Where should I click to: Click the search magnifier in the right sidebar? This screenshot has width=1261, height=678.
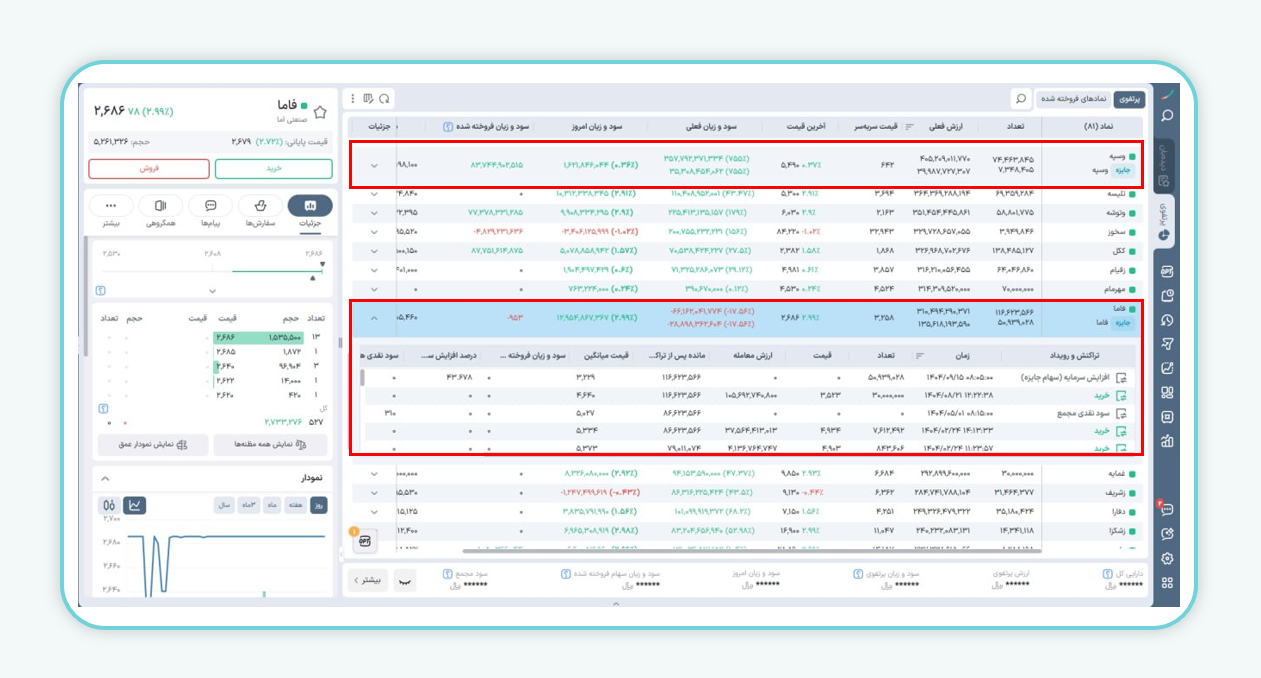pos(1166,116)
